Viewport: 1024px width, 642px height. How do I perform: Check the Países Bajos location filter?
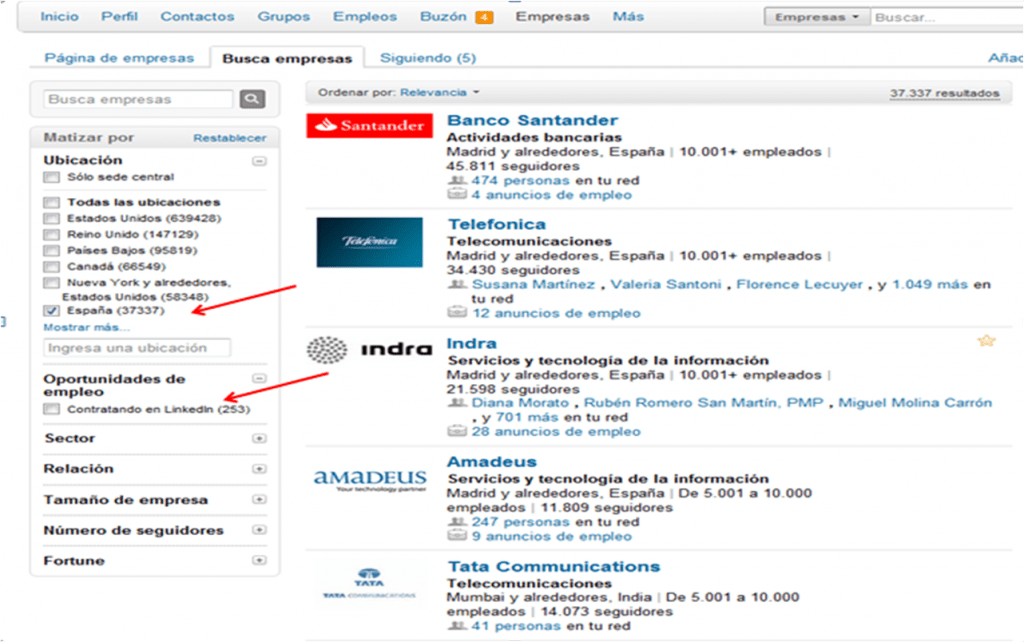tap(52, 250)
